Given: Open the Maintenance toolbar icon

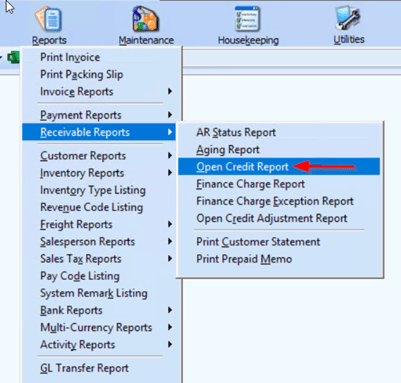Looking at the screenshot, I should pos(146,19).
